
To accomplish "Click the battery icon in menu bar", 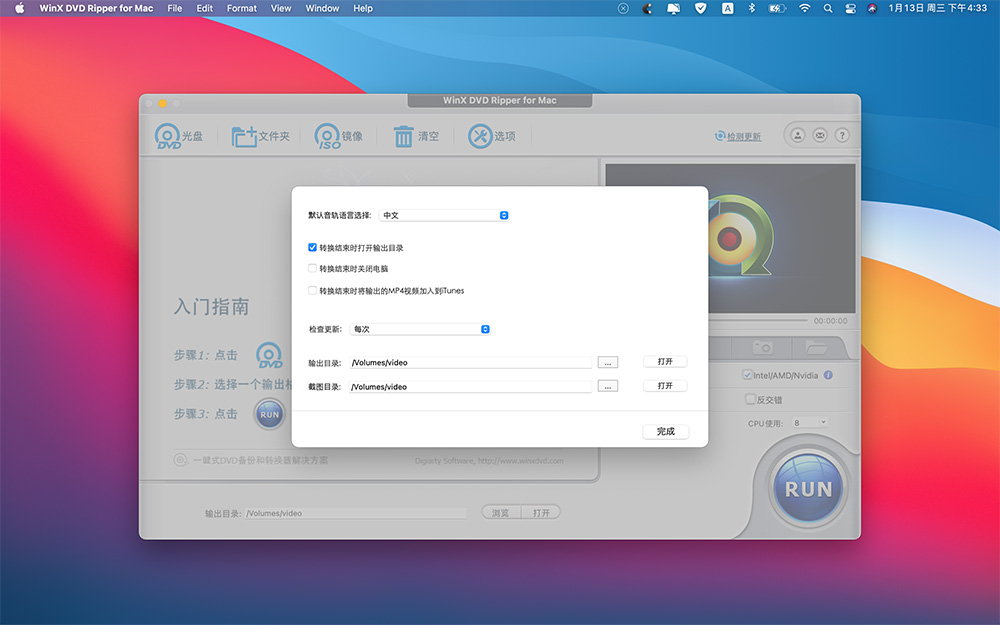I will click(777, 8).
